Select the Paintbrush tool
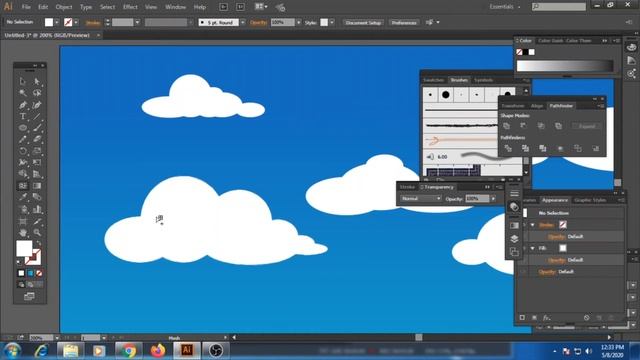 (x=37, y=128)
